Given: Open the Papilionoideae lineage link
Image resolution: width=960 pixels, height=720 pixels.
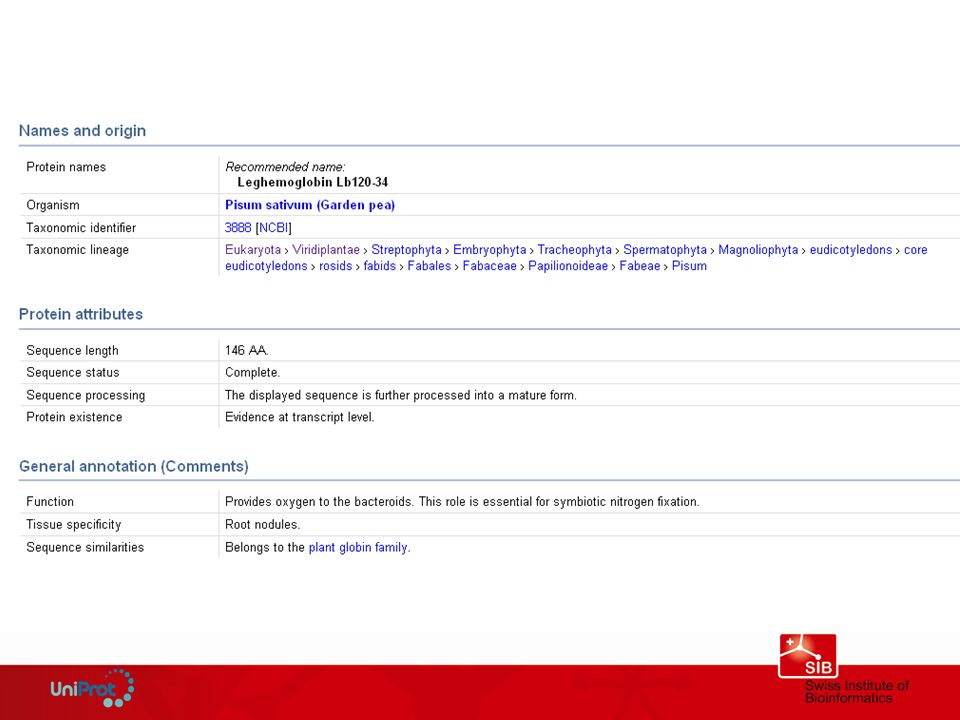Looking at the screenshot, I should 568,266.
